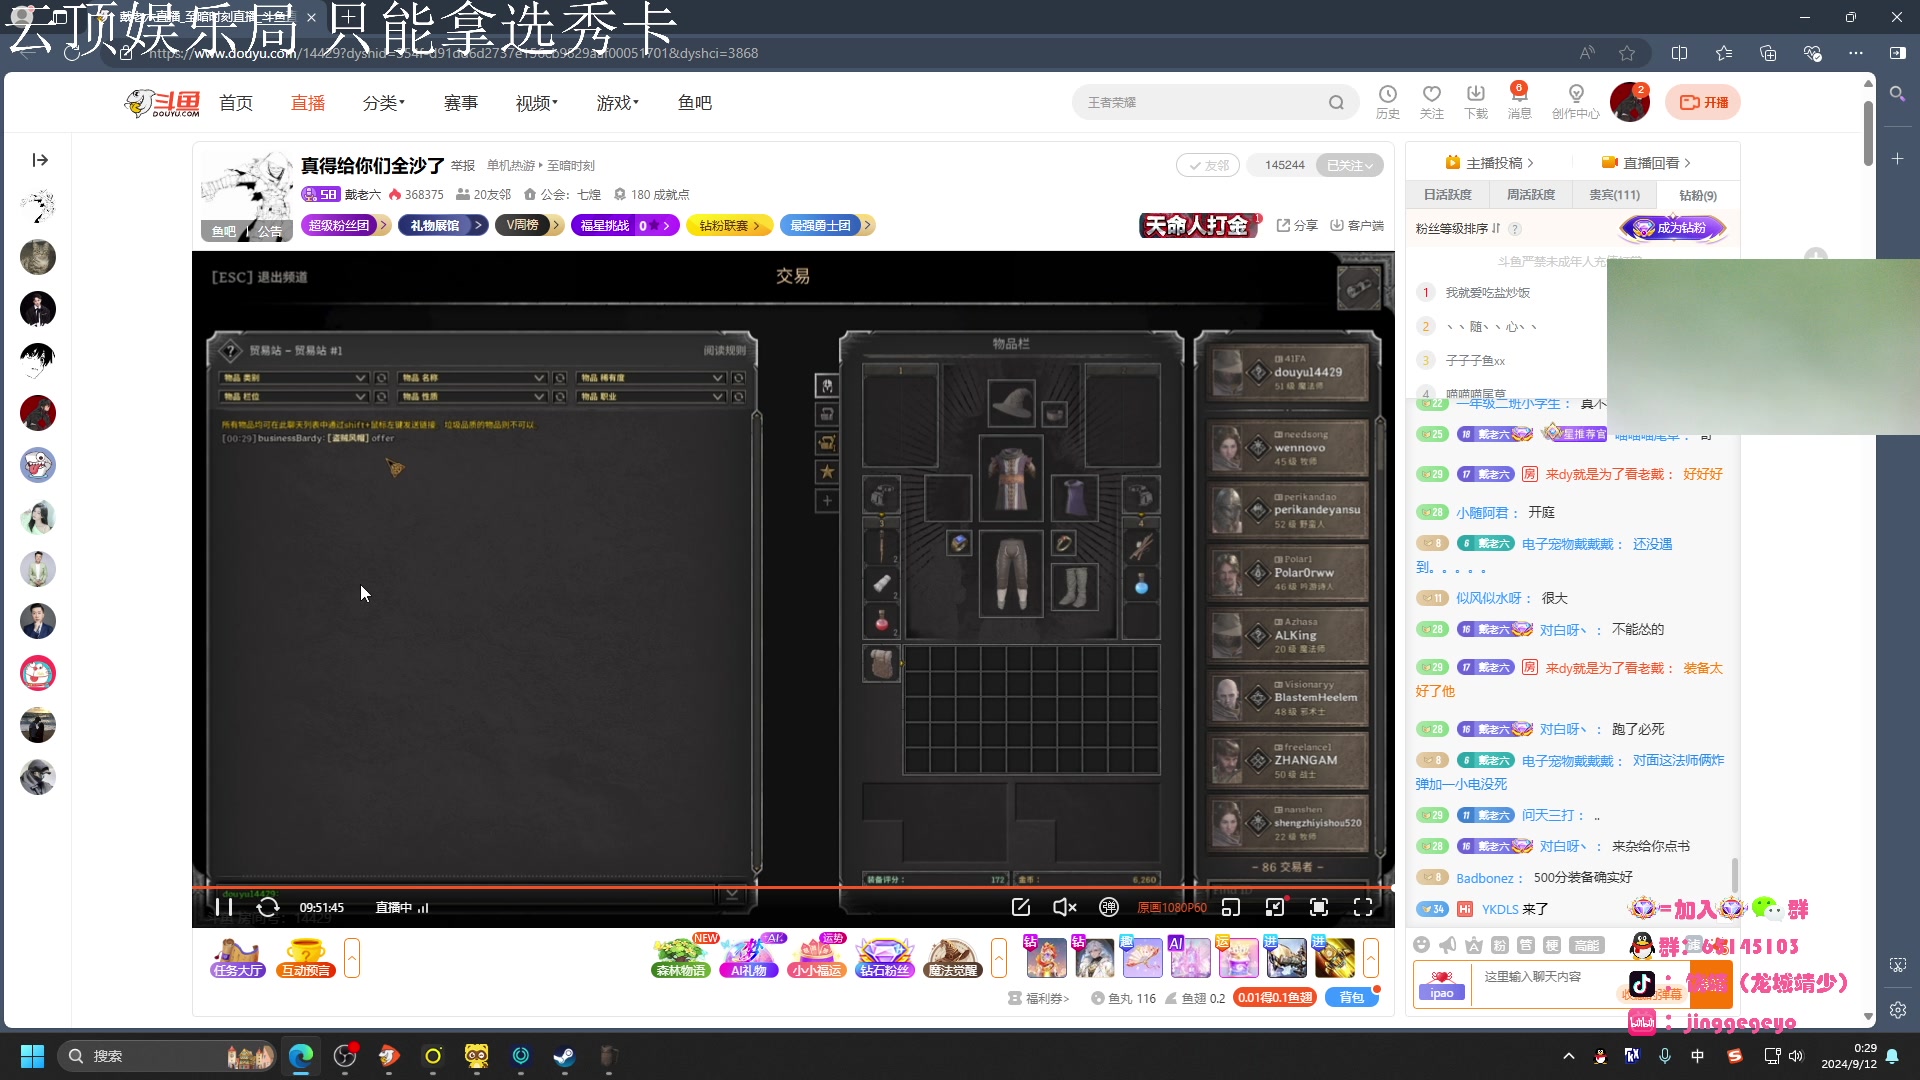
Task: Open the Steam taskbar icon
Action: [x=564, y=1056]
